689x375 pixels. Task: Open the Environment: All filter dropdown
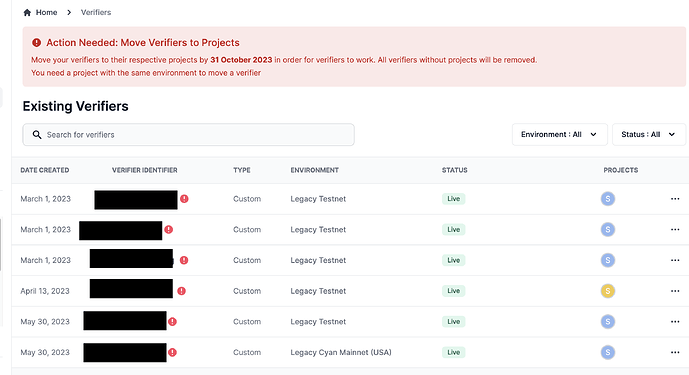pos(559,135)
